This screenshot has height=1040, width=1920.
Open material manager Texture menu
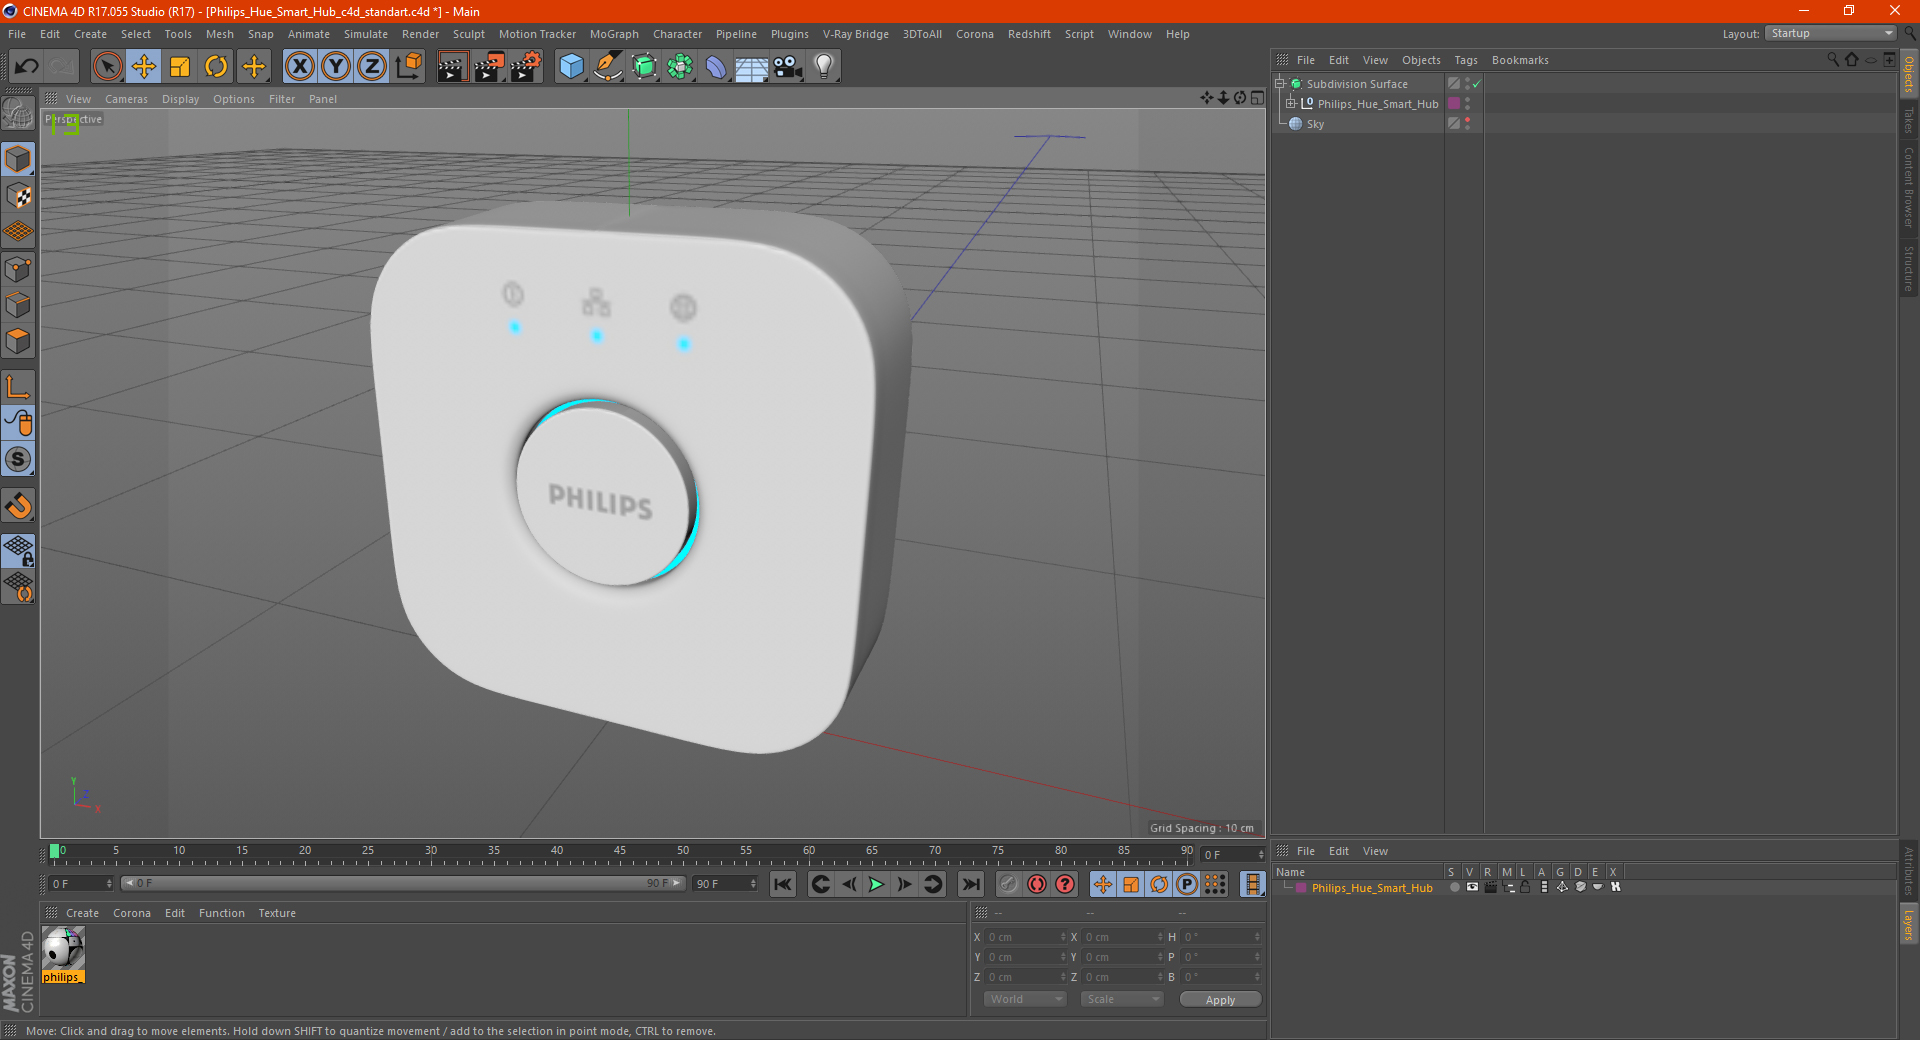click(277, 913)
